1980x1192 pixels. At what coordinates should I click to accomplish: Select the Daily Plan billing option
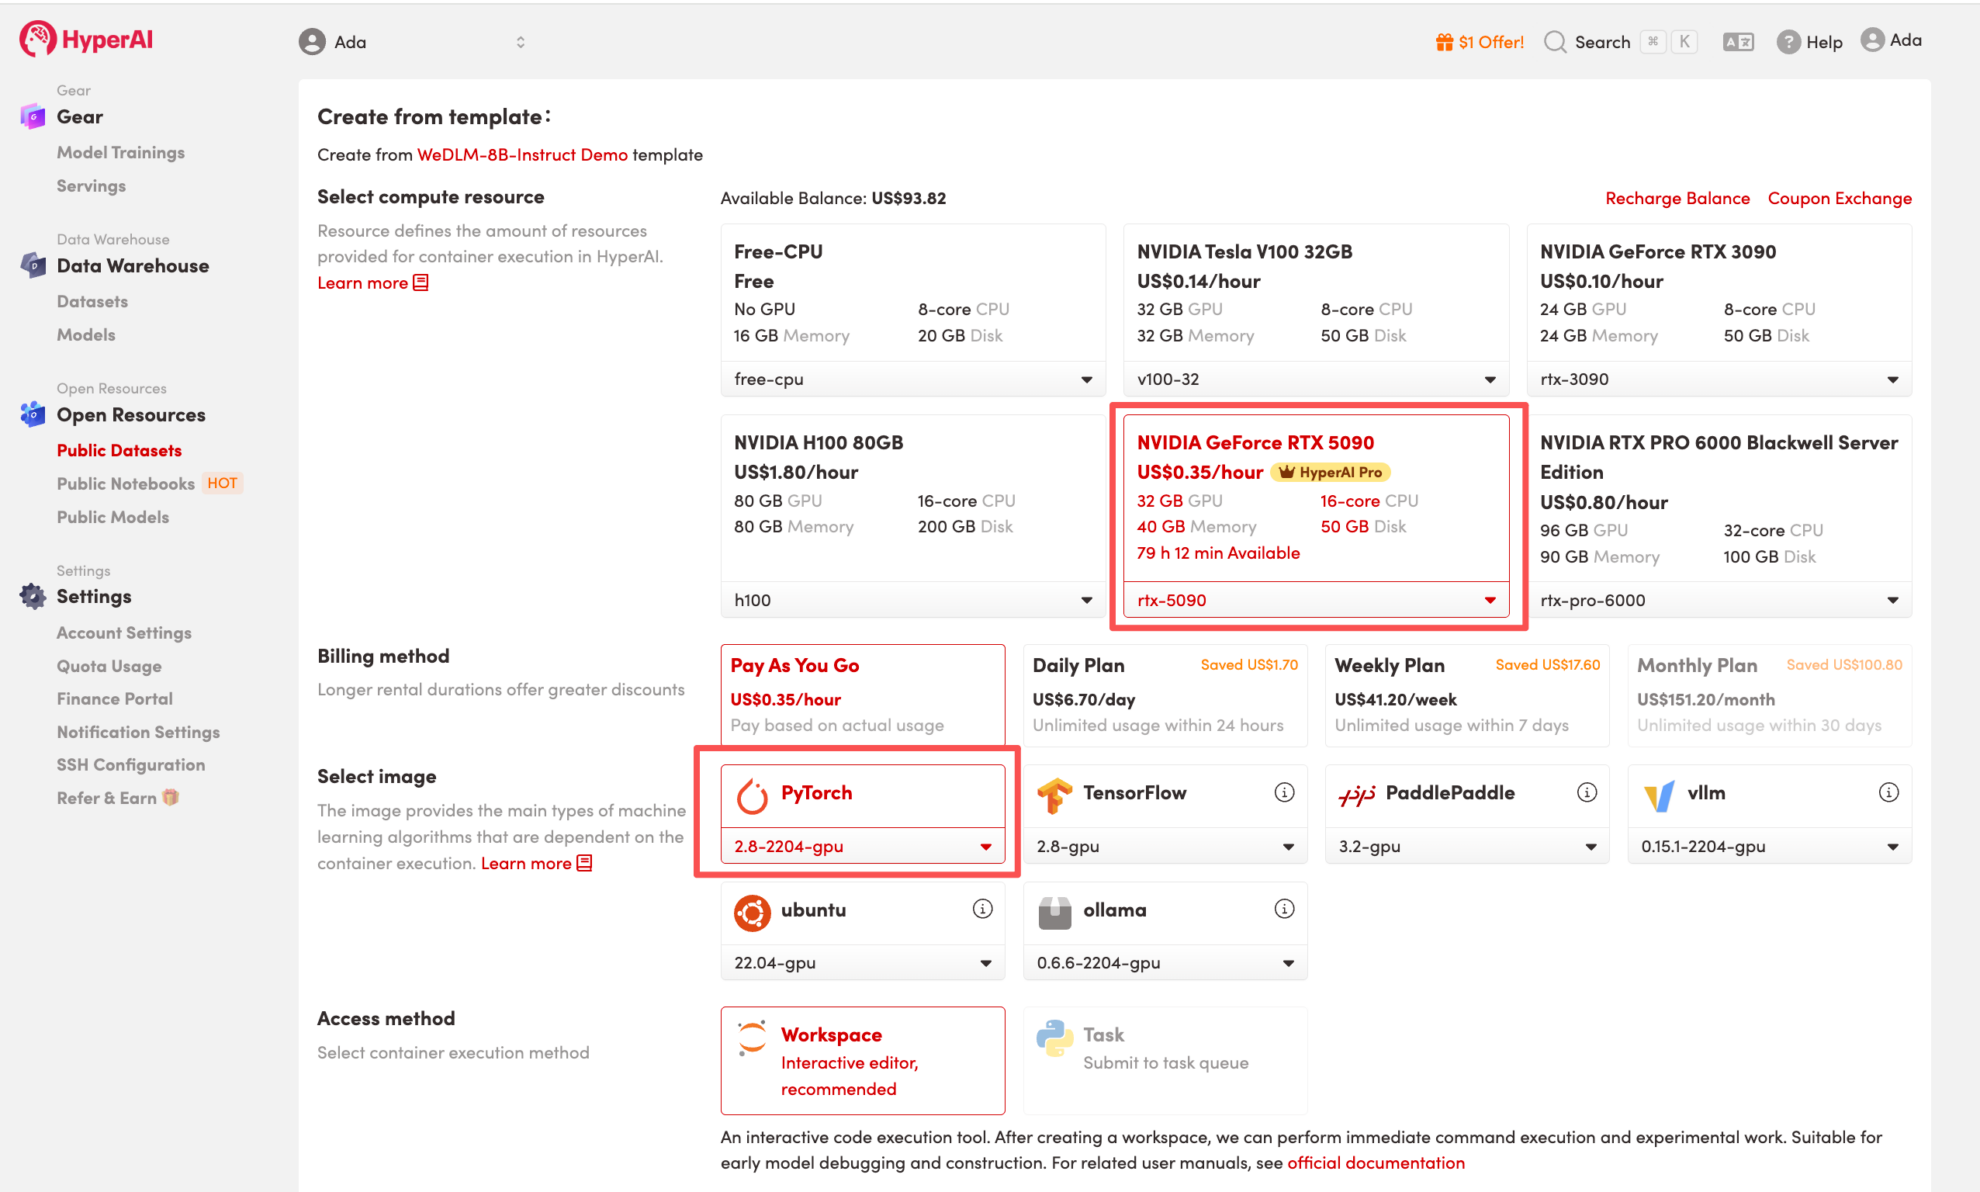coord(1164,695)
